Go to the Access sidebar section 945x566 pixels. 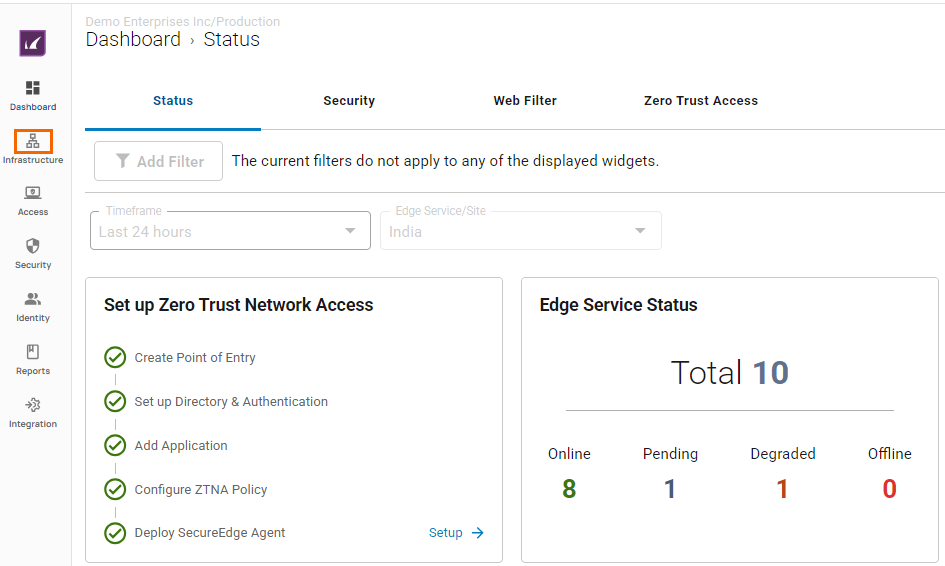point(33,194)
